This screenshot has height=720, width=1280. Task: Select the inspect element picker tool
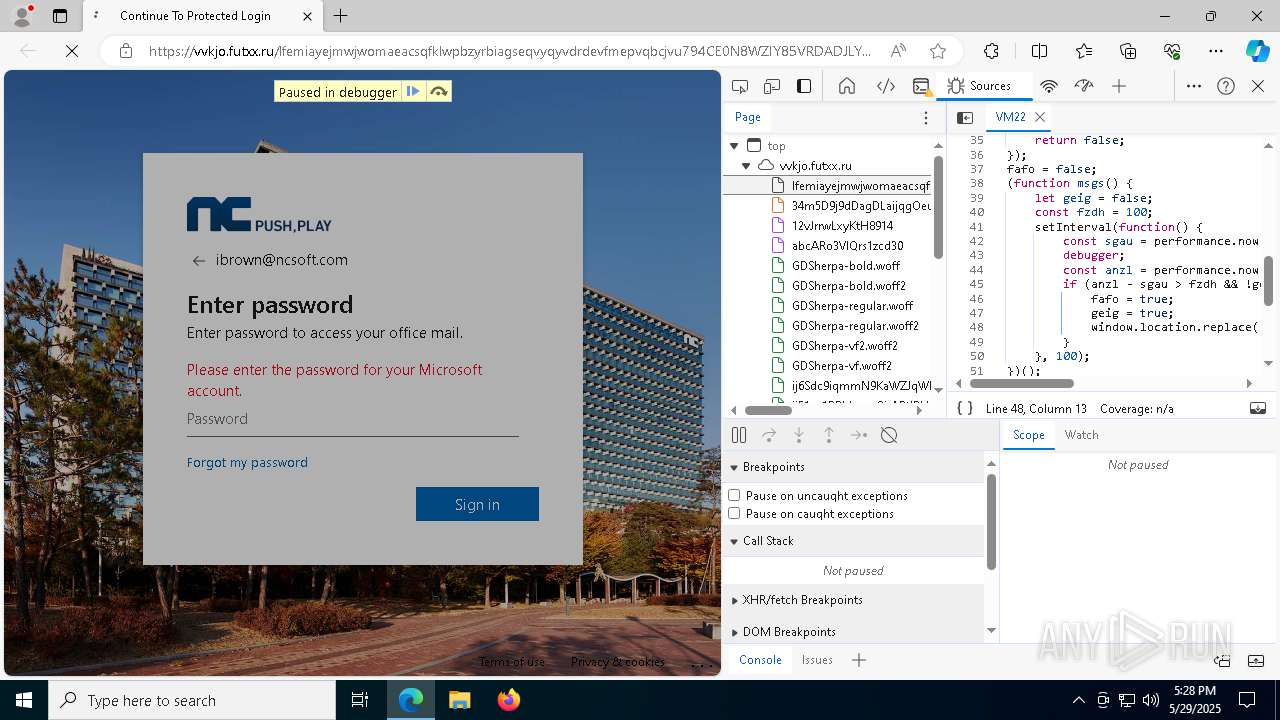[x=740, y=86]
